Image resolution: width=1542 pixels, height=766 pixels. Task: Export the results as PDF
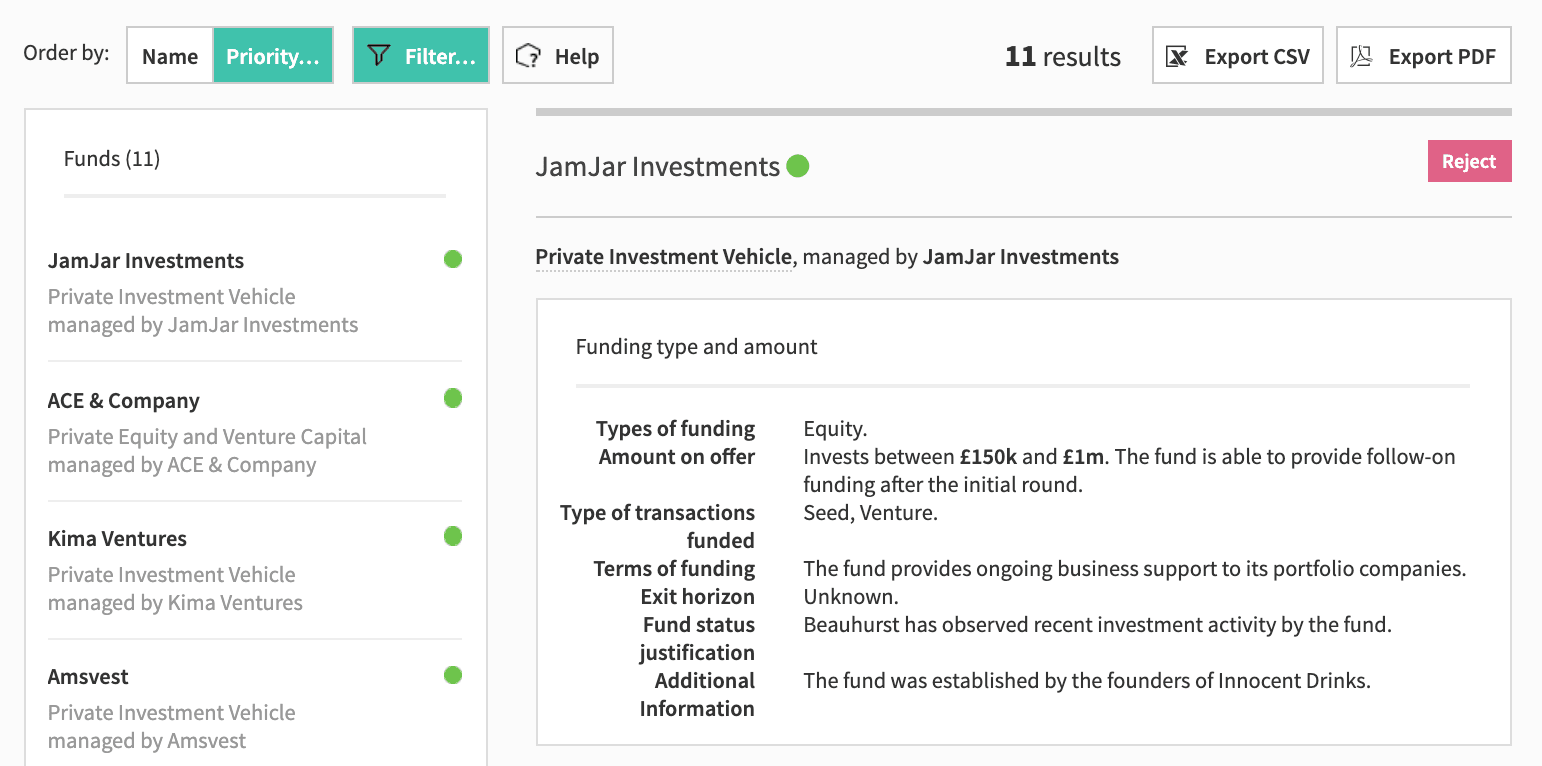tap(1423, 56)
